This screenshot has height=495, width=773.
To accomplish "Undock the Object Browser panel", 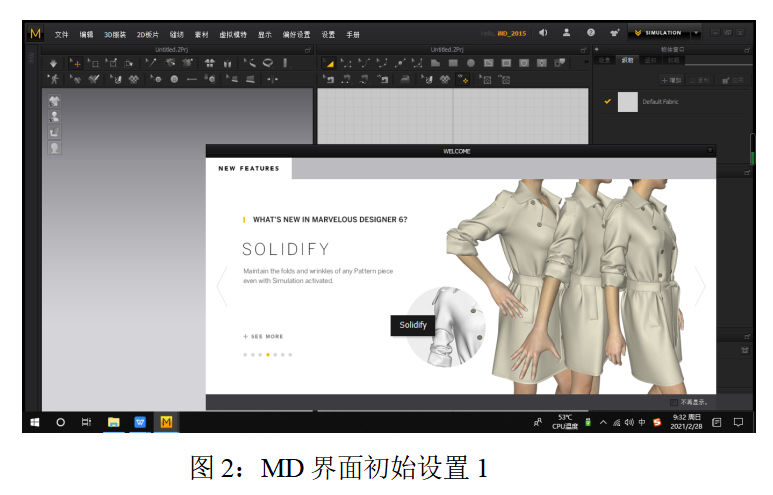I will pyautogui.click(x=747, y=50).
